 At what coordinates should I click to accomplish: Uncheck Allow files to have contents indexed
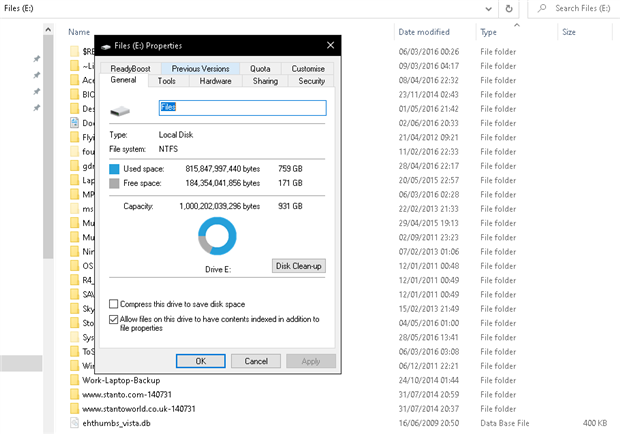click(114, 320)
